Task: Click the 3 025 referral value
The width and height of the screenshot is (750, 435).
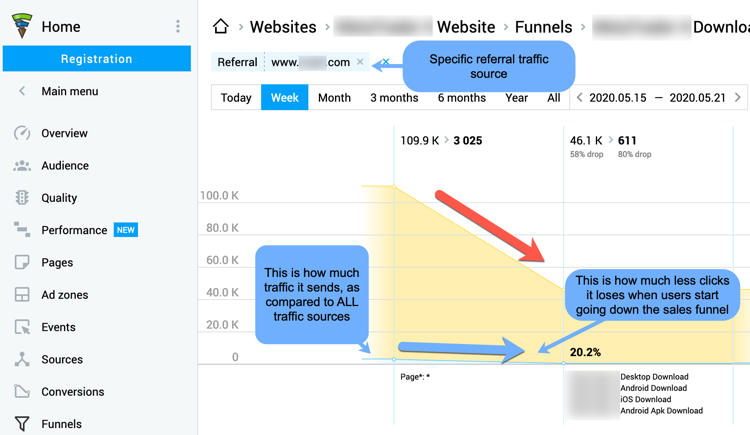Action: pyautogui.click(x=468, y=140)
